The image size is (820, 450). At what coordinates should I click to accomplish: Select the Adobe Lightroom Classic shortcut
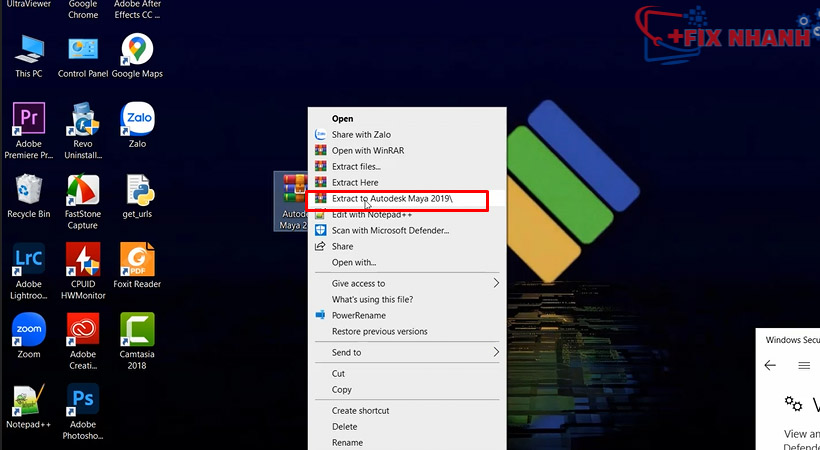(29, 272)
